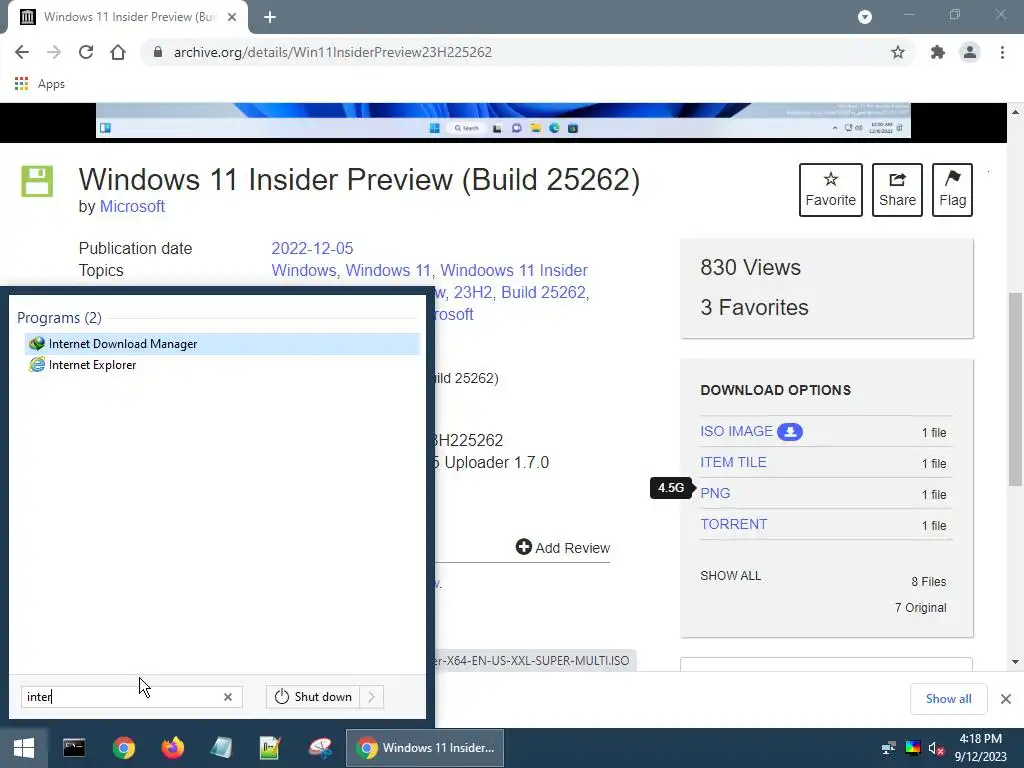This screenshot has height=768, width=1024.
Task: Click the Windows 11 screenshot preview image
Action: pos(503,121)
